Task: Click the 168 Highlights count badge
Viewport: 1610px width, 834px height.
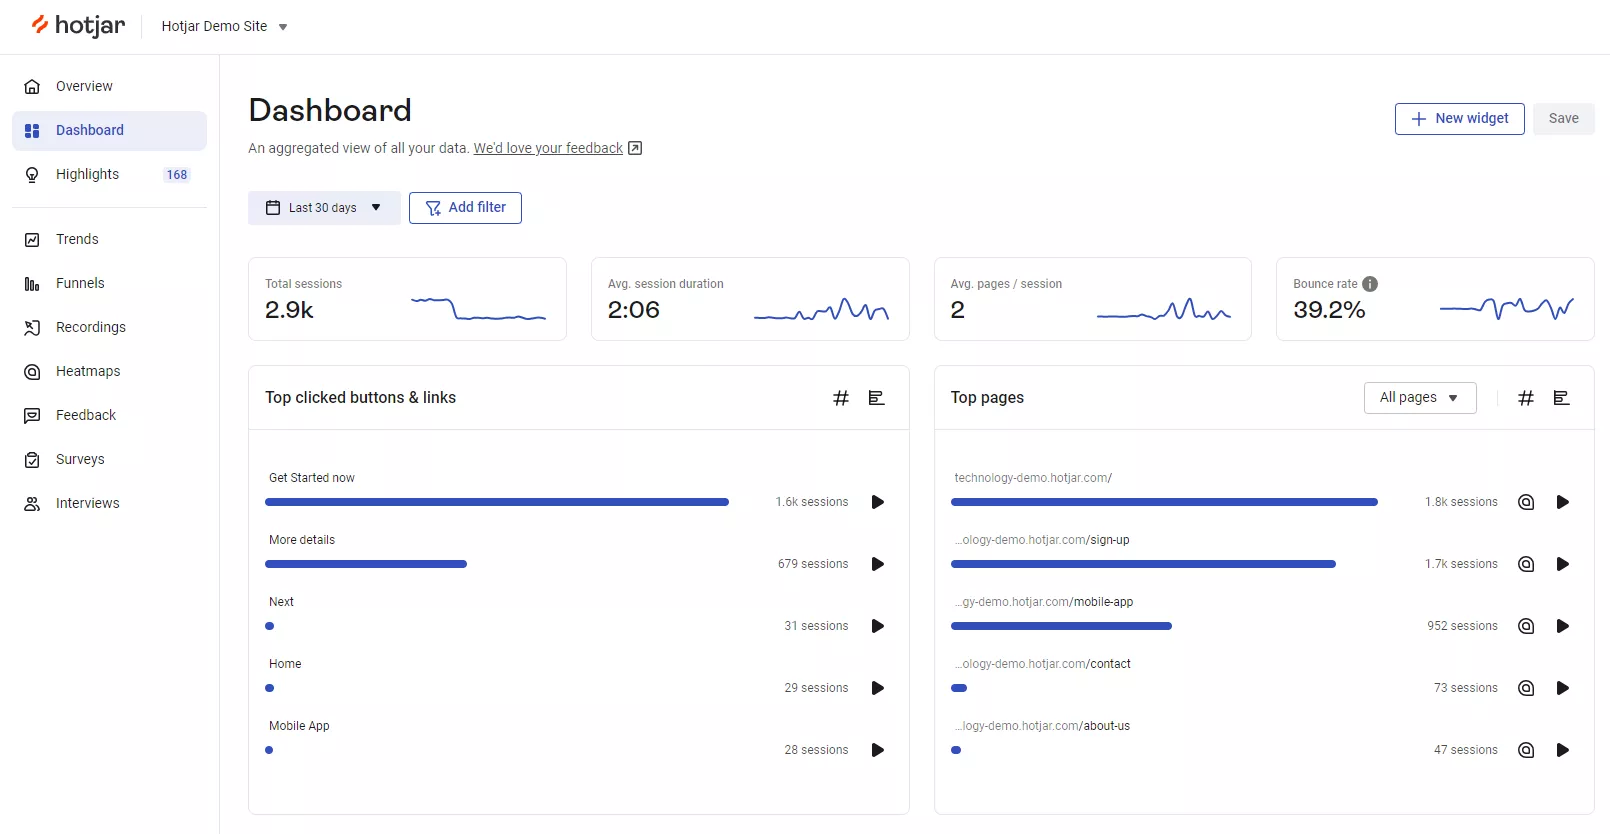Action: pyautogui.click(x=177, y=175)
